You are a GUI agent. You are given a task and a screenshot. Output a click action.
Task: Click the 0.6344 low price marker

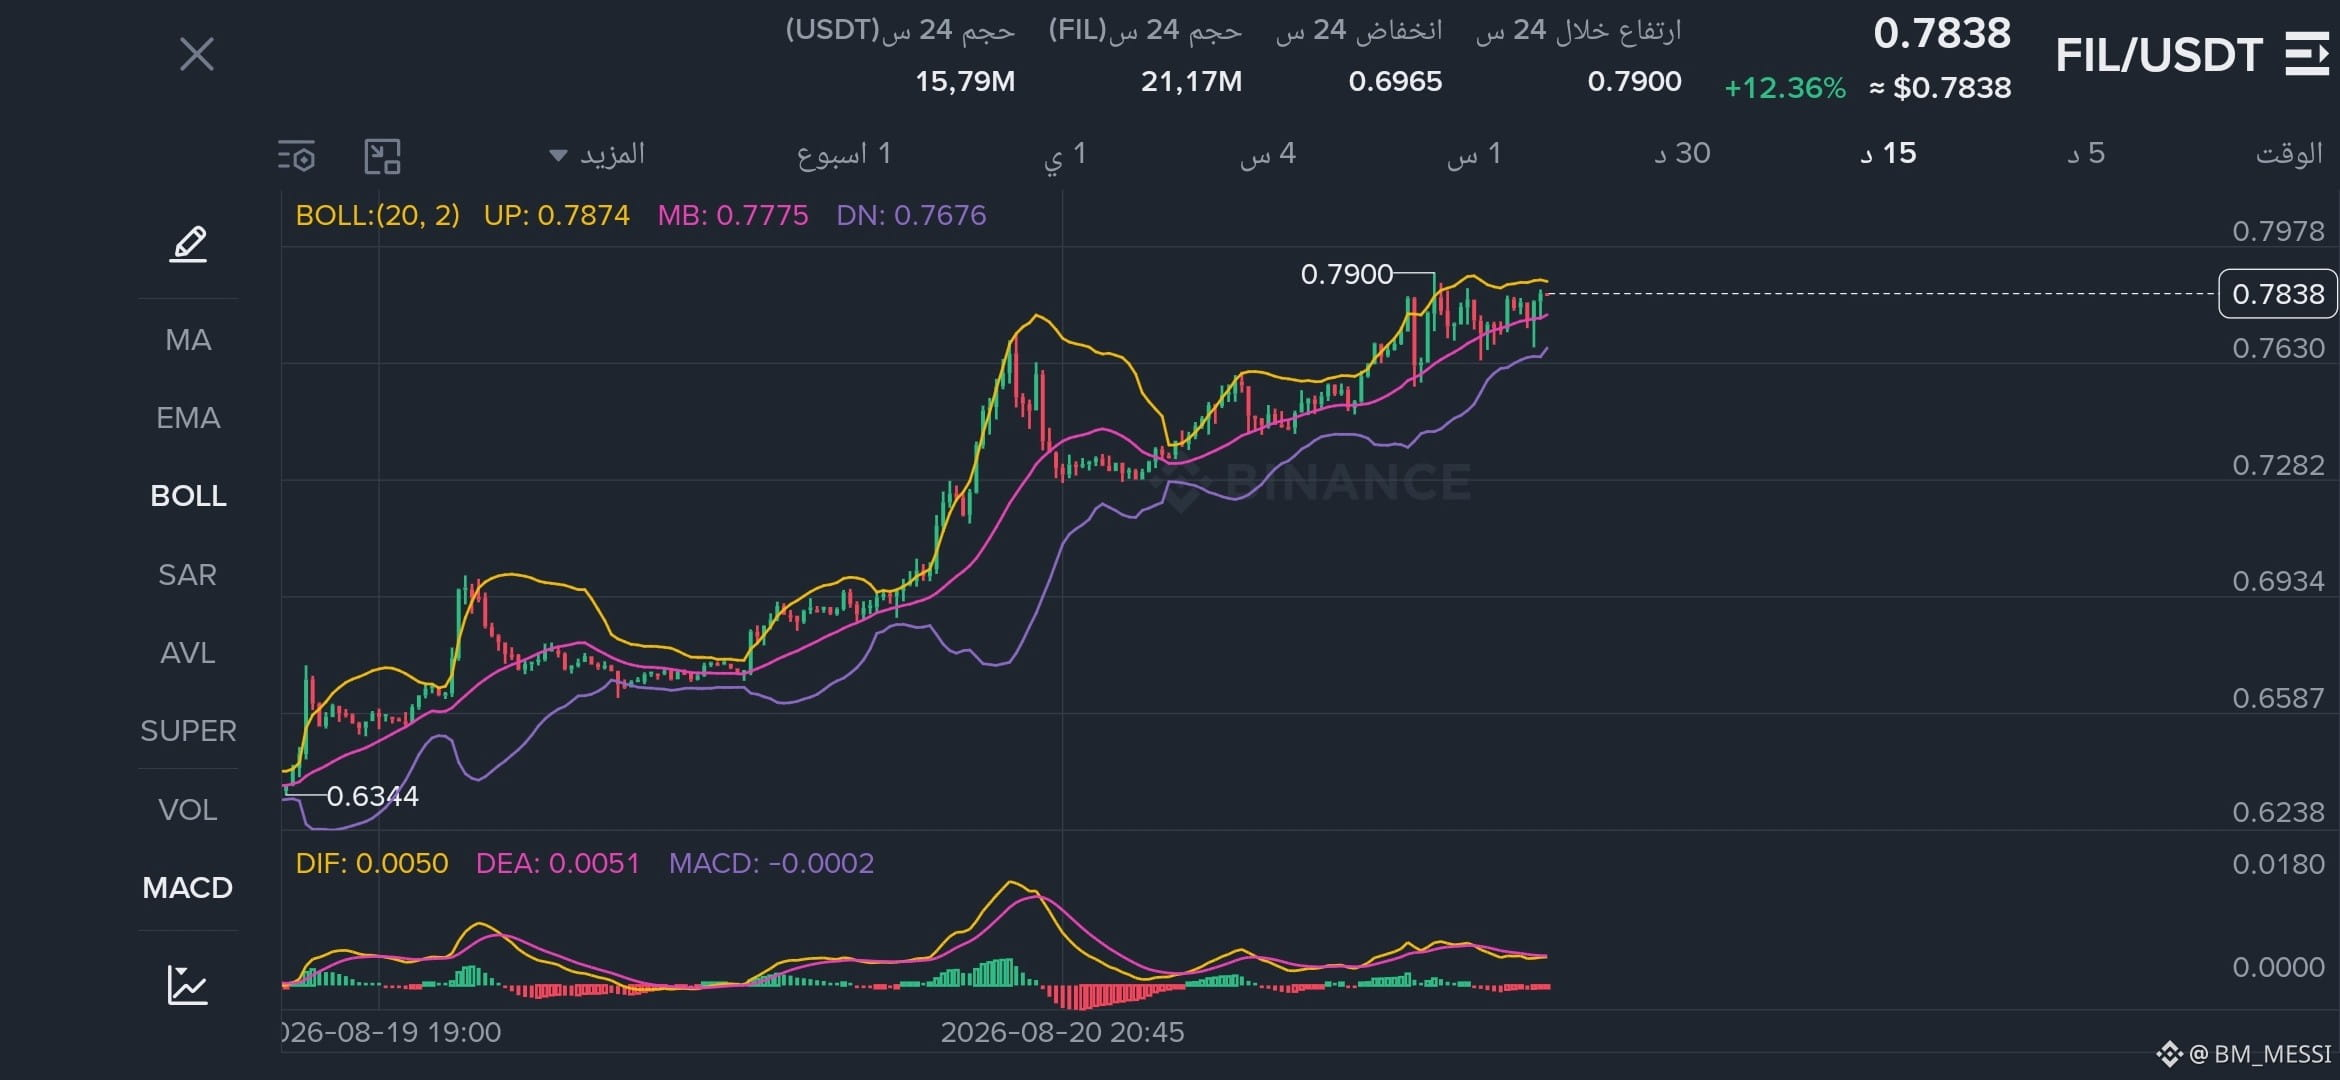click(x=372, y=796)
